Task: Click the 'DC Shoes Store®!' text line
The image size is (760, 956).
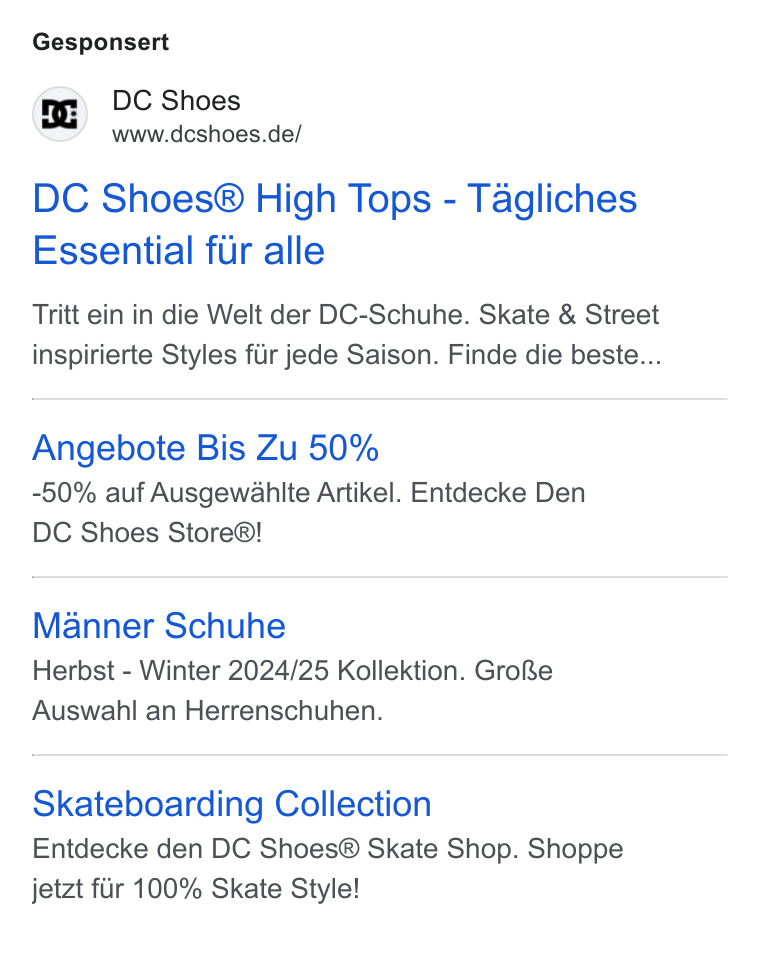Action: 147,533
